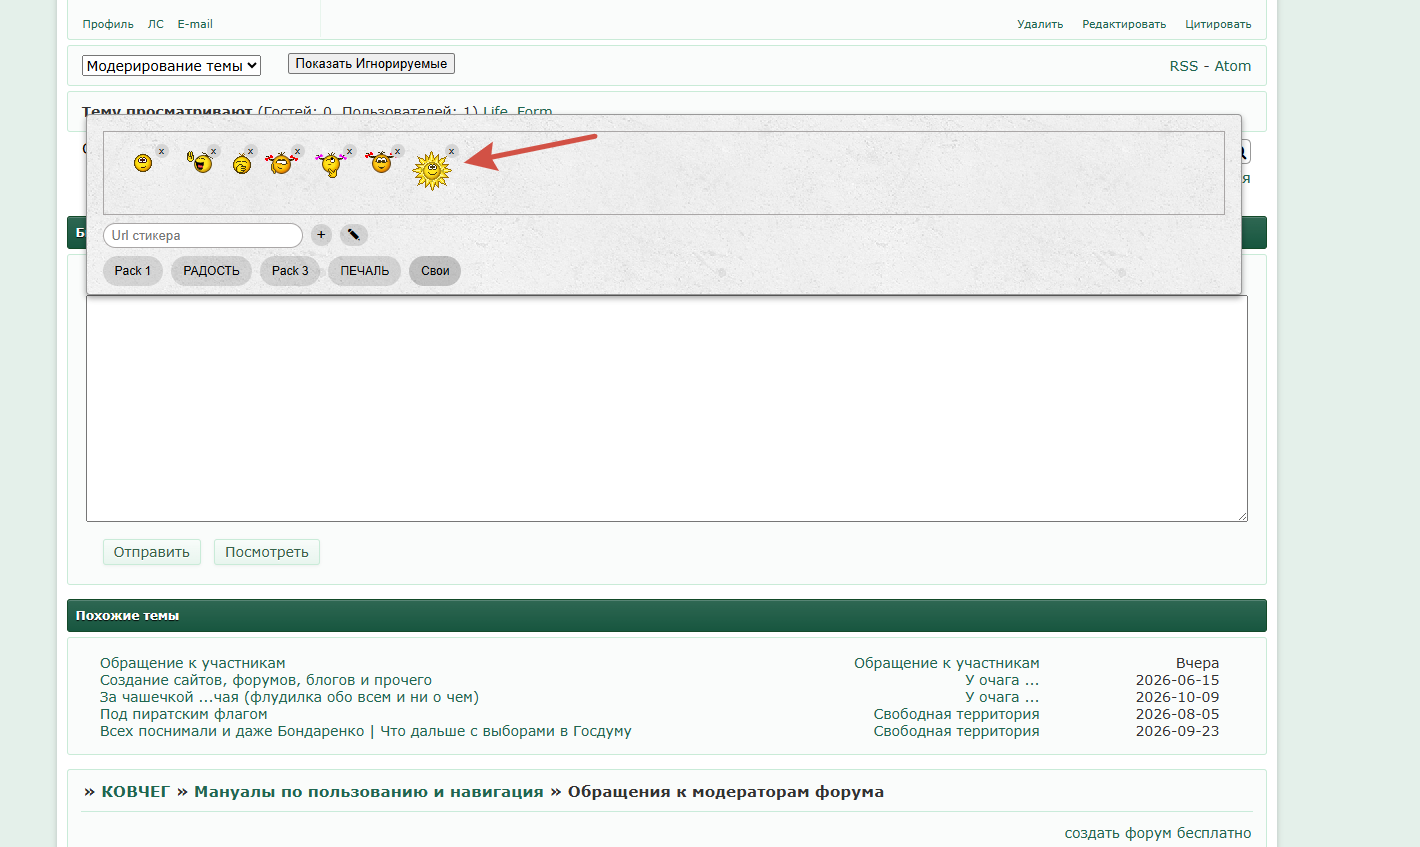Open Мануалы по пользованию и навигация breadcrumb
Image resolution: width=1420 pixels, height=847 pixels.
click(369, 792)
